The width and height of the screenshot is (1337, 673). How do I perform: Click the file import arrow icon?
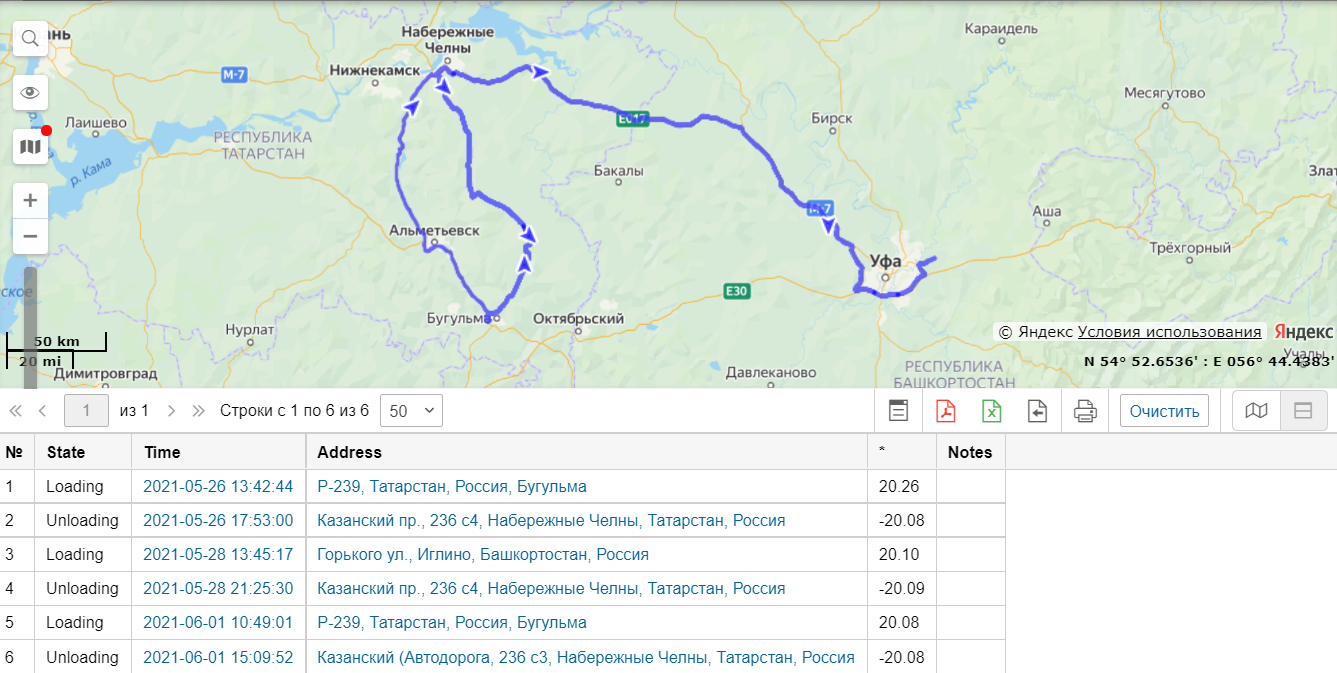(1037, 411)
